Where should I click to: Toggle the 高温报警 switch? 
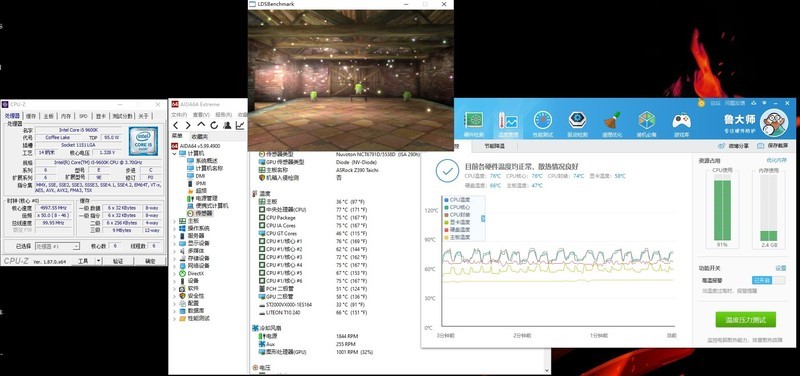pos(768,281)
